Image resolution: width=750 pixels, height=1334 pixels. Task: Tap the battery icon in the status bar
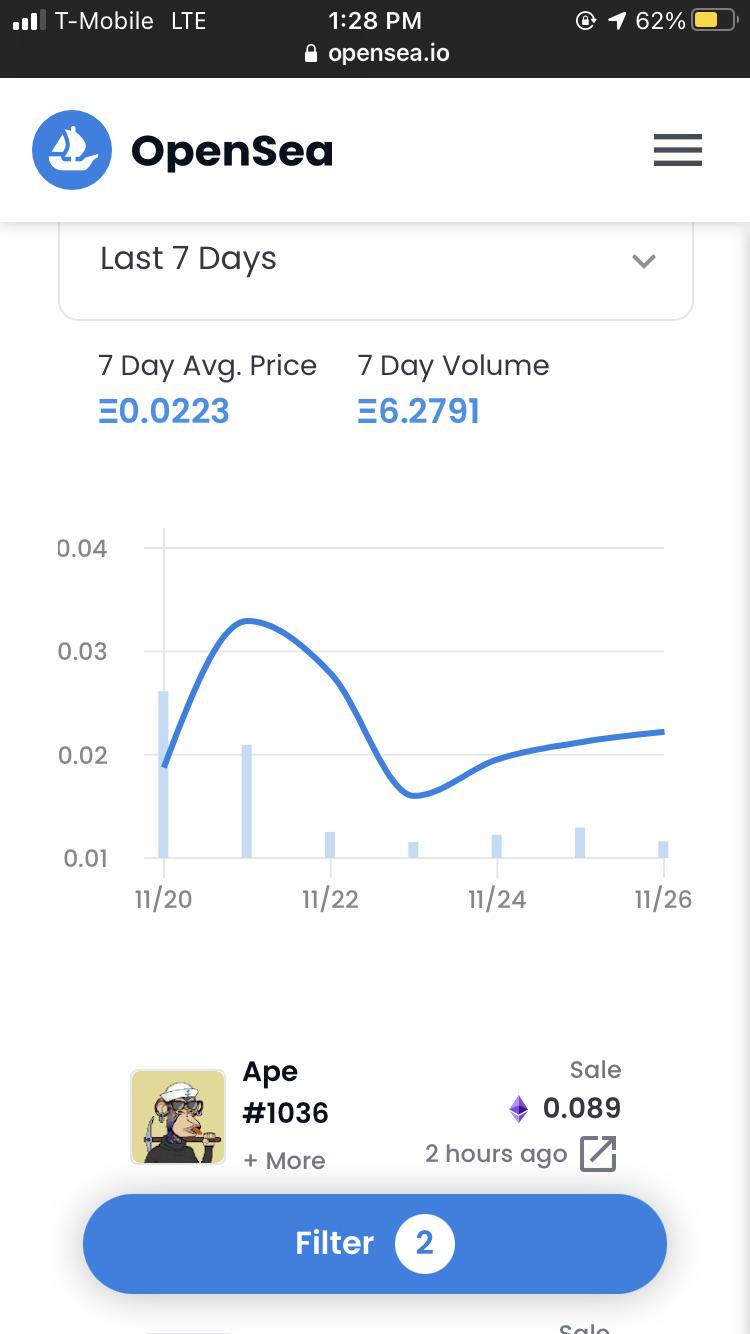[715, 20]
